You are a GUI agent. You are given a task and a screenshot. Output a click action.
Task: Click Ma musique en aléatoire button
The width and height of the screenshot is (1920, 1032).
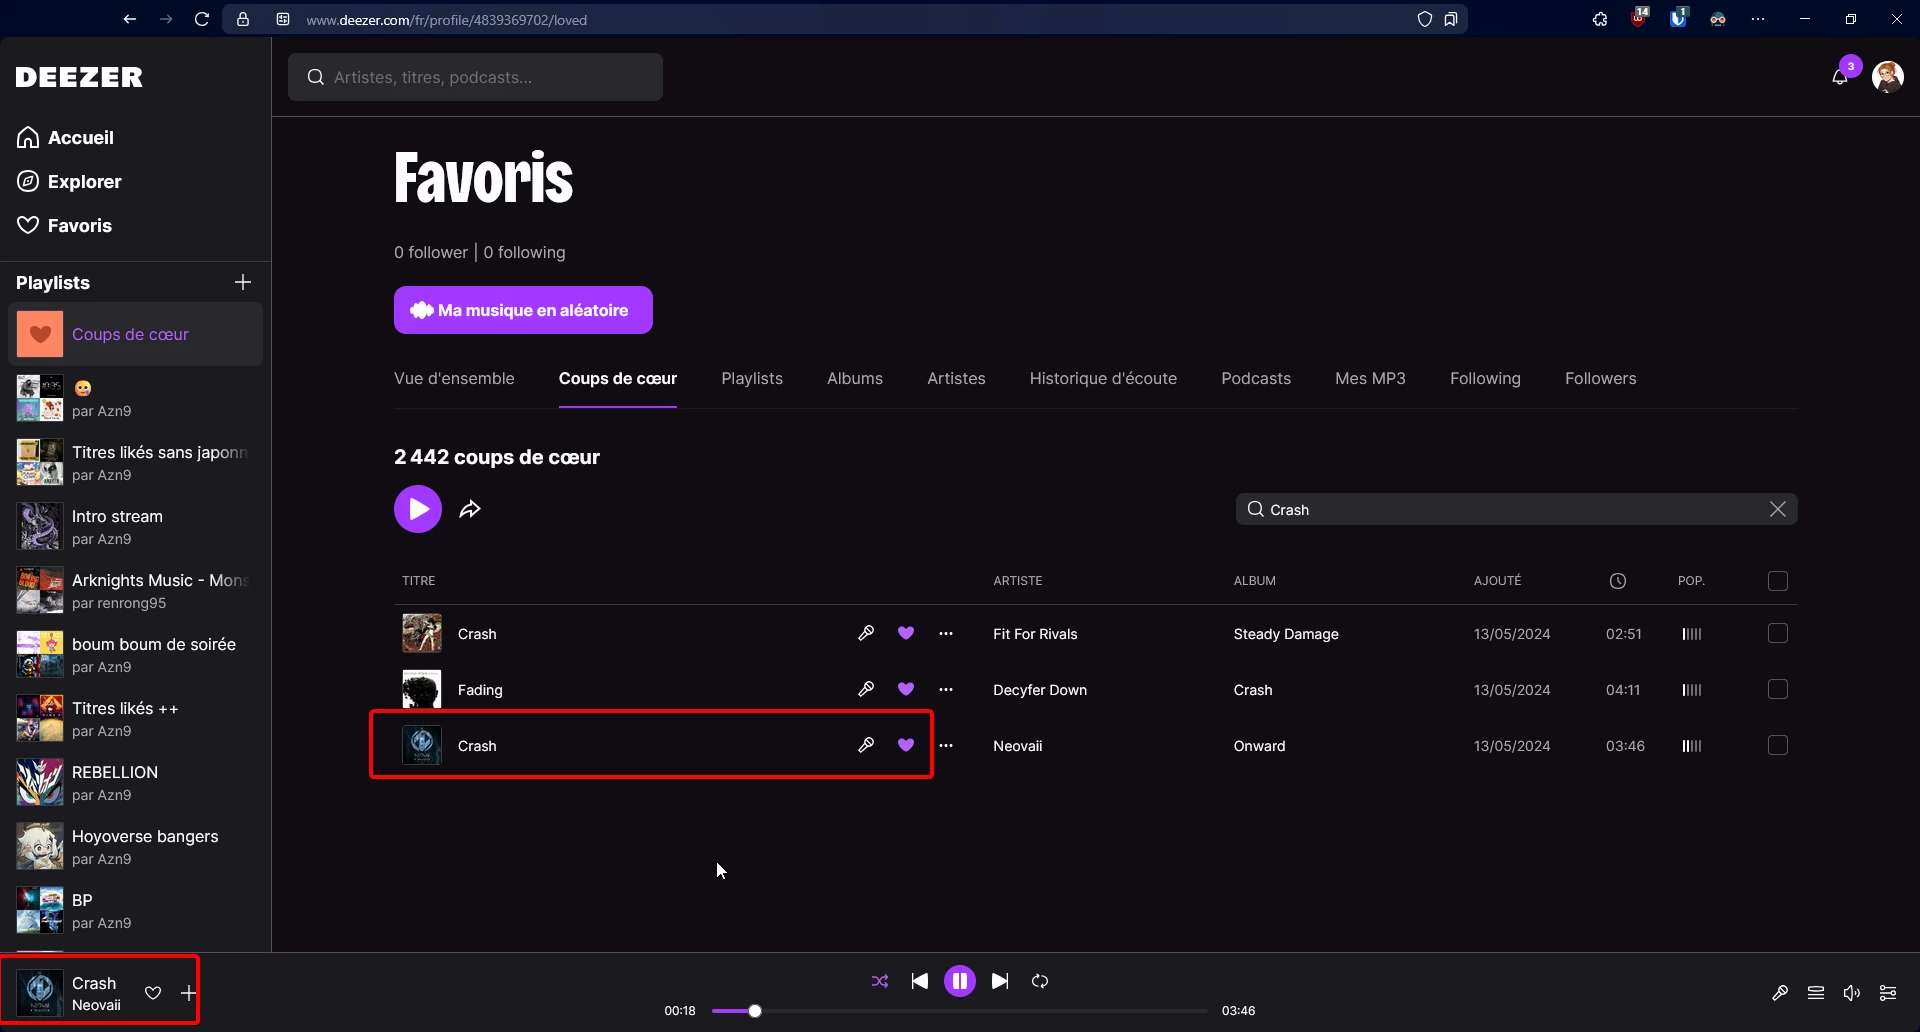click(x=523, y=310)
